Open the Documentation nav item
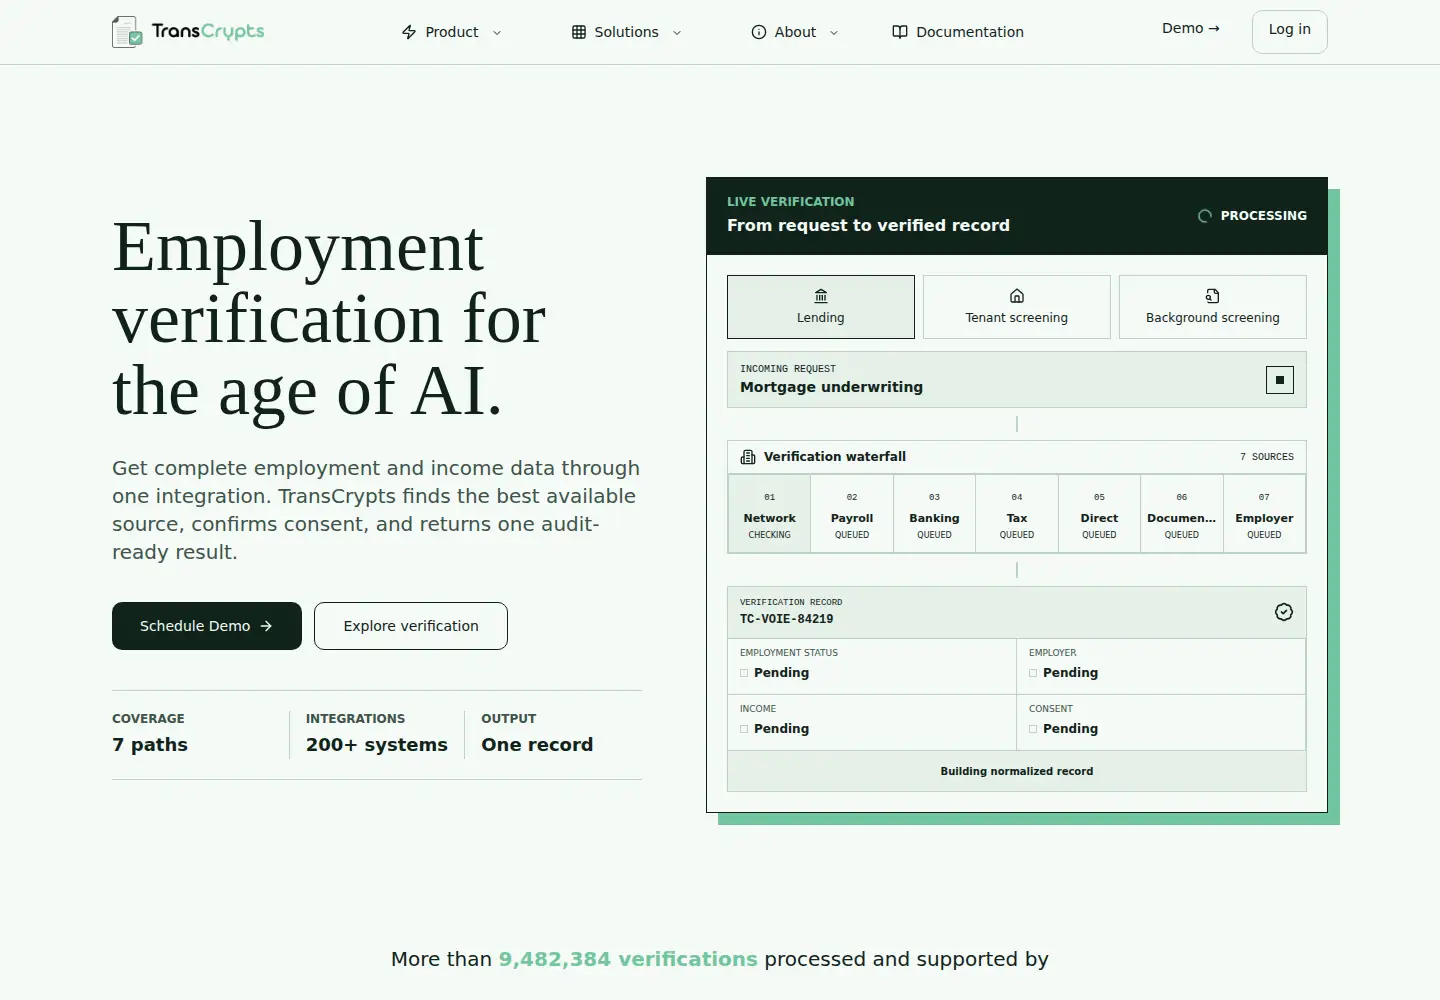The height and width of the screenshot is (1000, 1440). 958,32
